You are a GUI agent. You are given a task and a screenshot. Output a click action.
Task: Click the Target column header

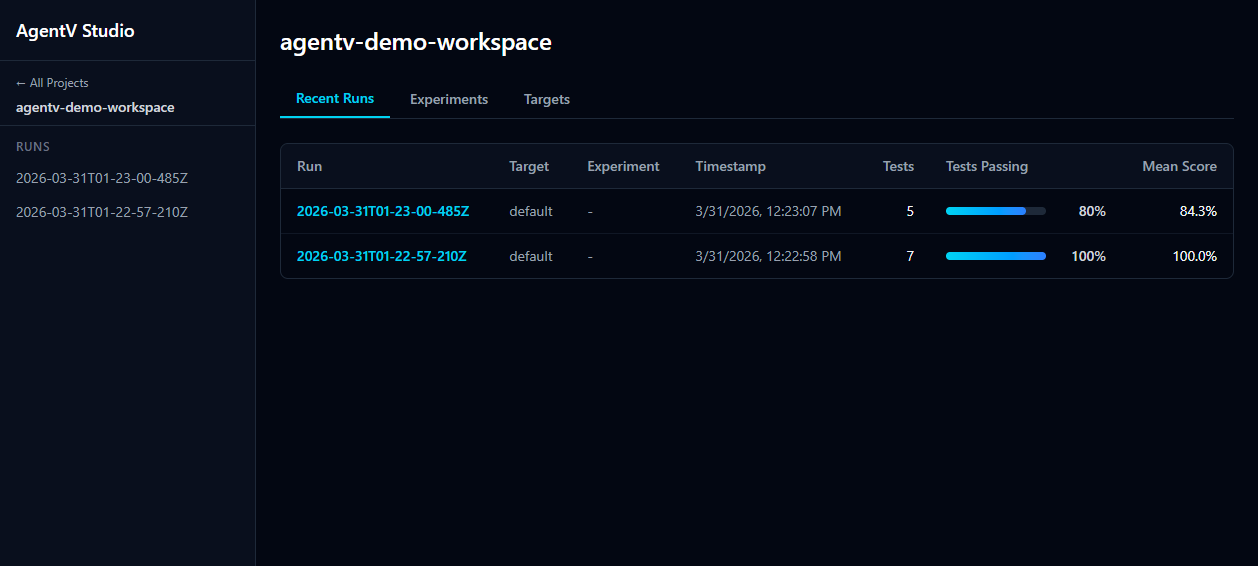[529, 166]
